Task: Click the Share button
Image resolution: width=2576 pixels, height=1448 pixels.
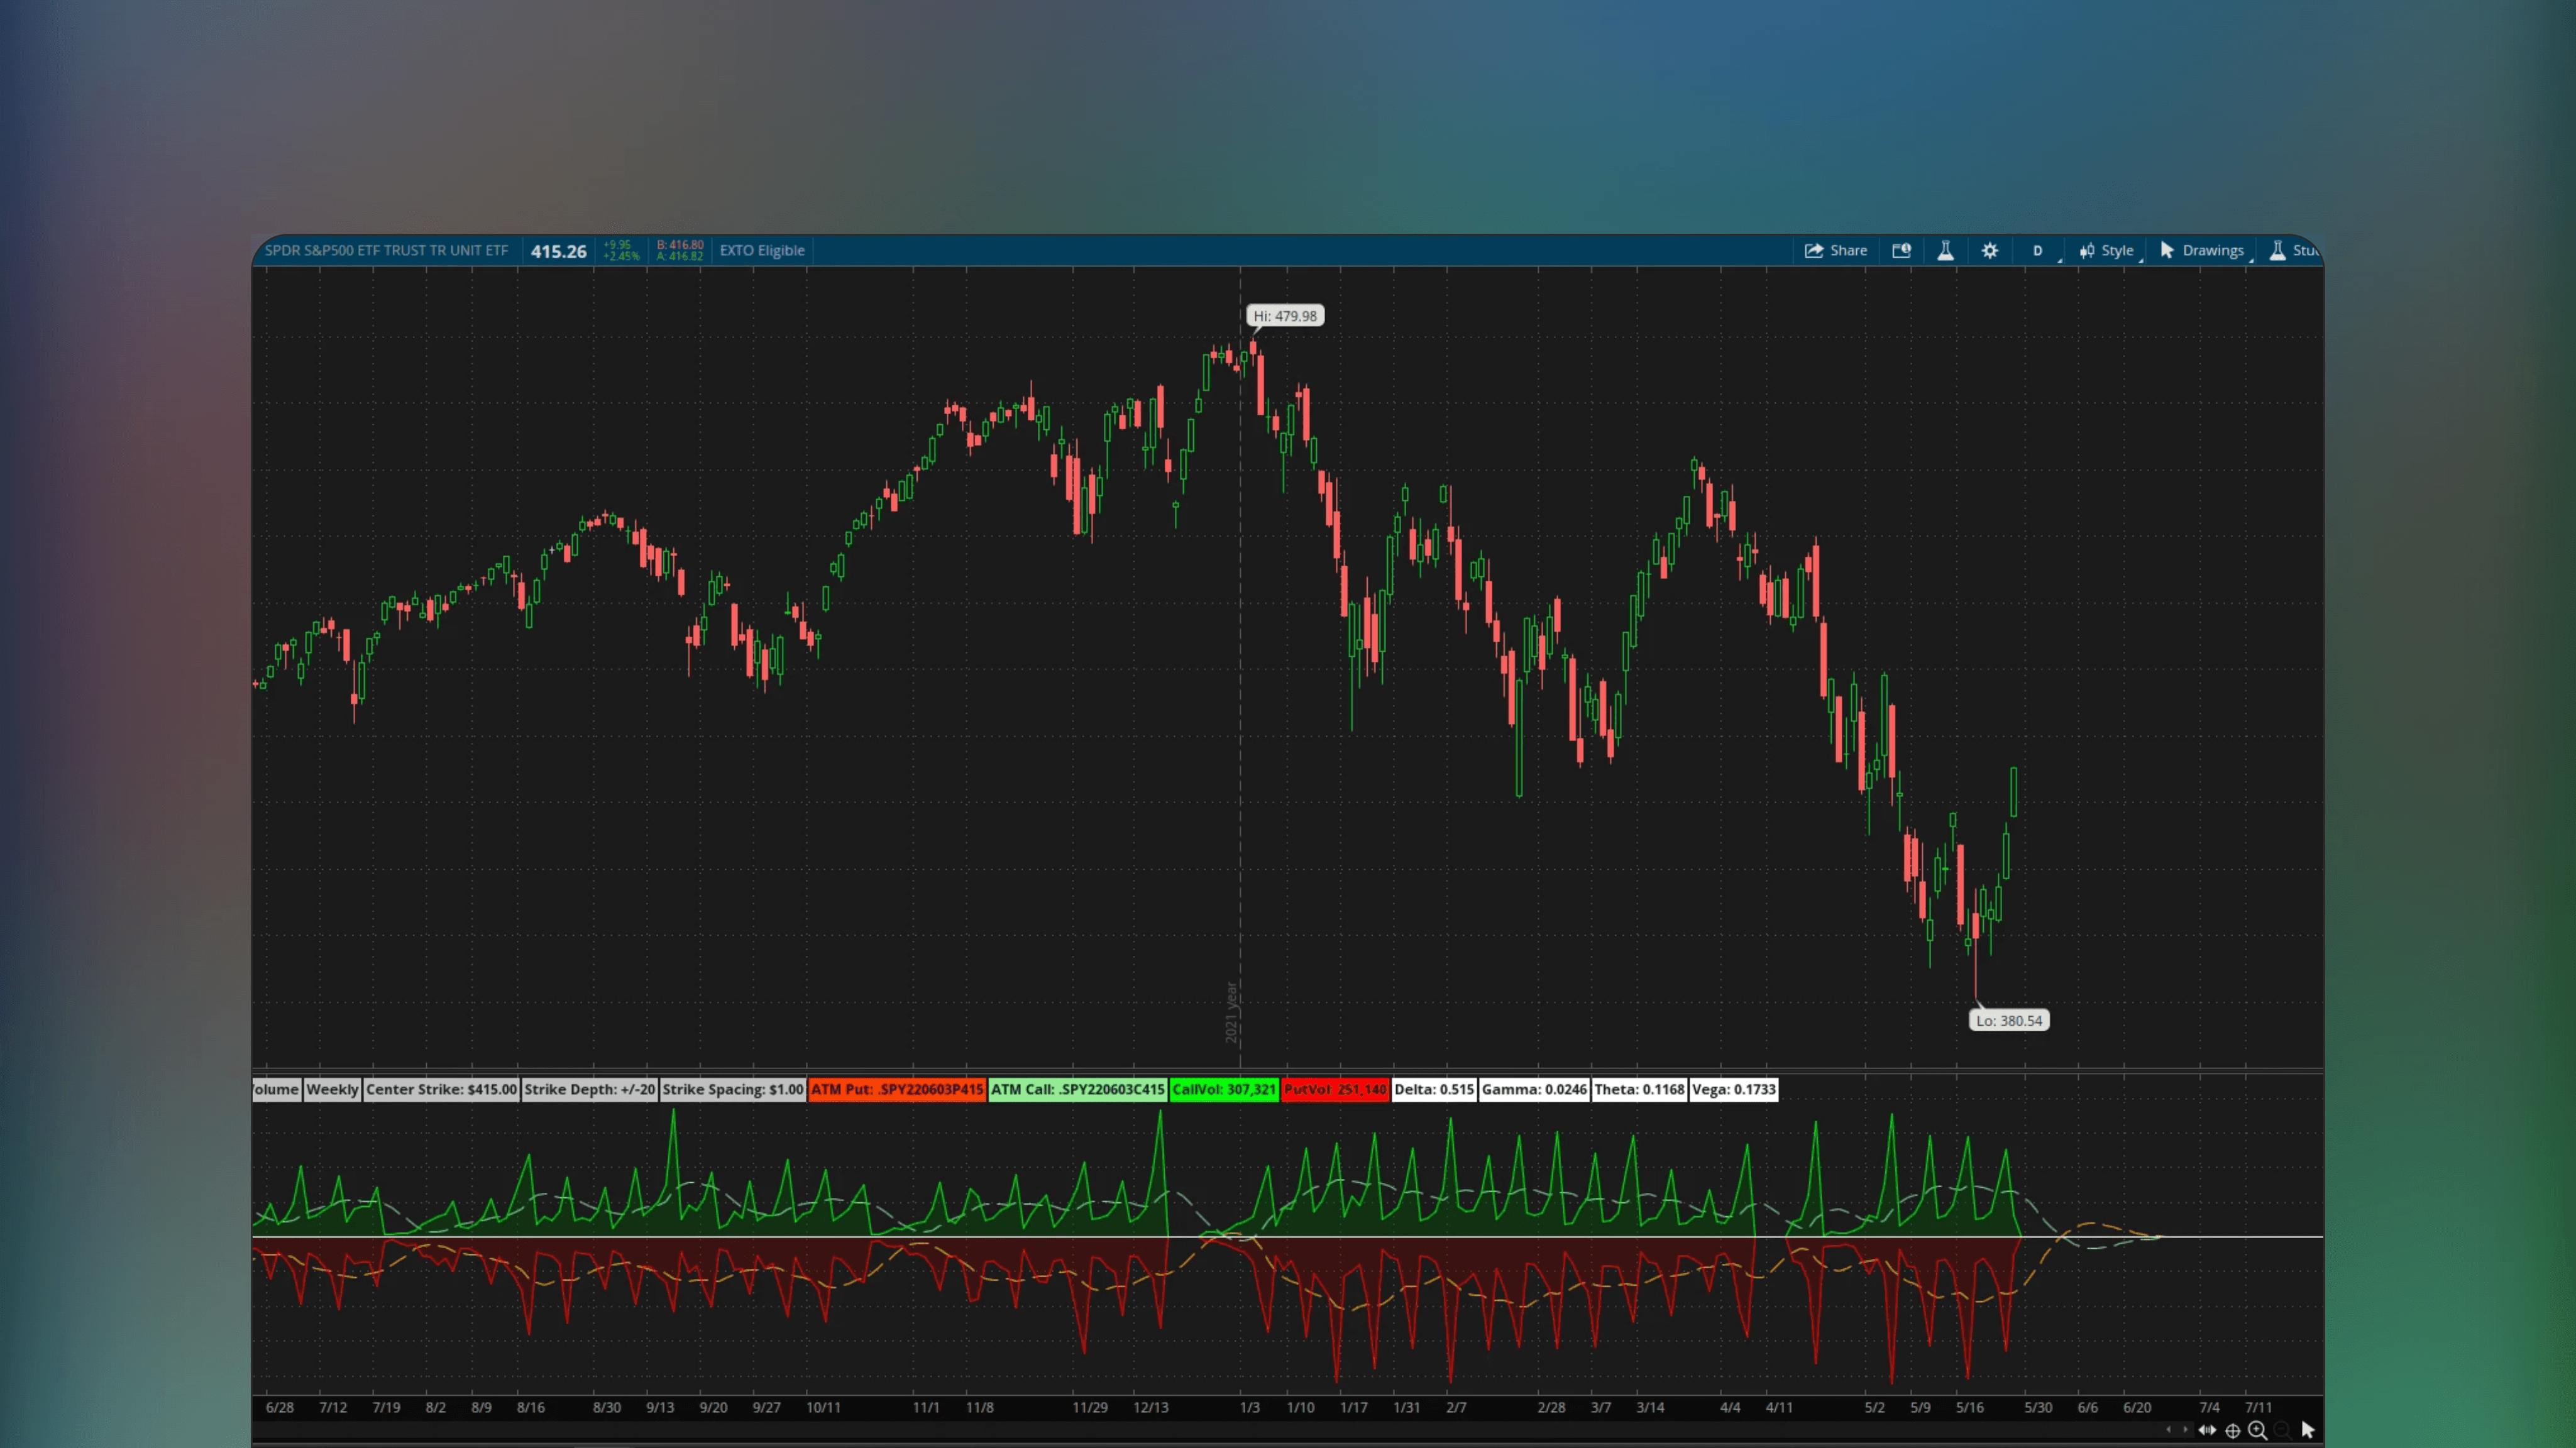Action: tap(1836, 250)
